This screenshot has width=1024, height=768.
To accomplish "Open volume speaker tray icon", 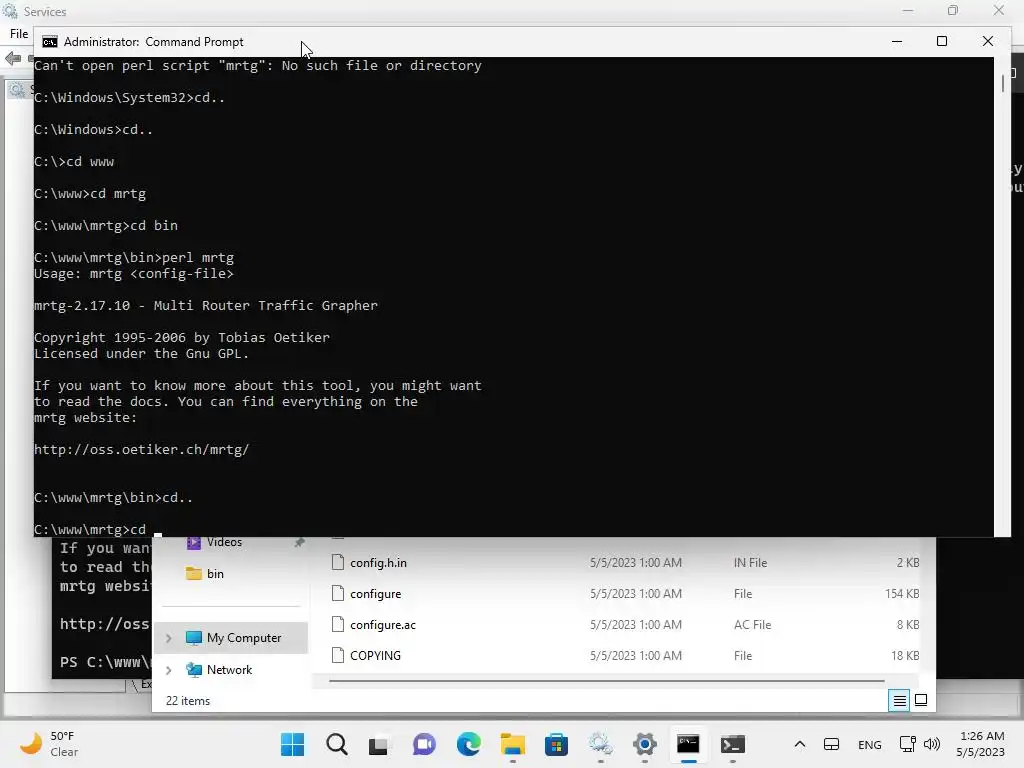I will point(932,744).
